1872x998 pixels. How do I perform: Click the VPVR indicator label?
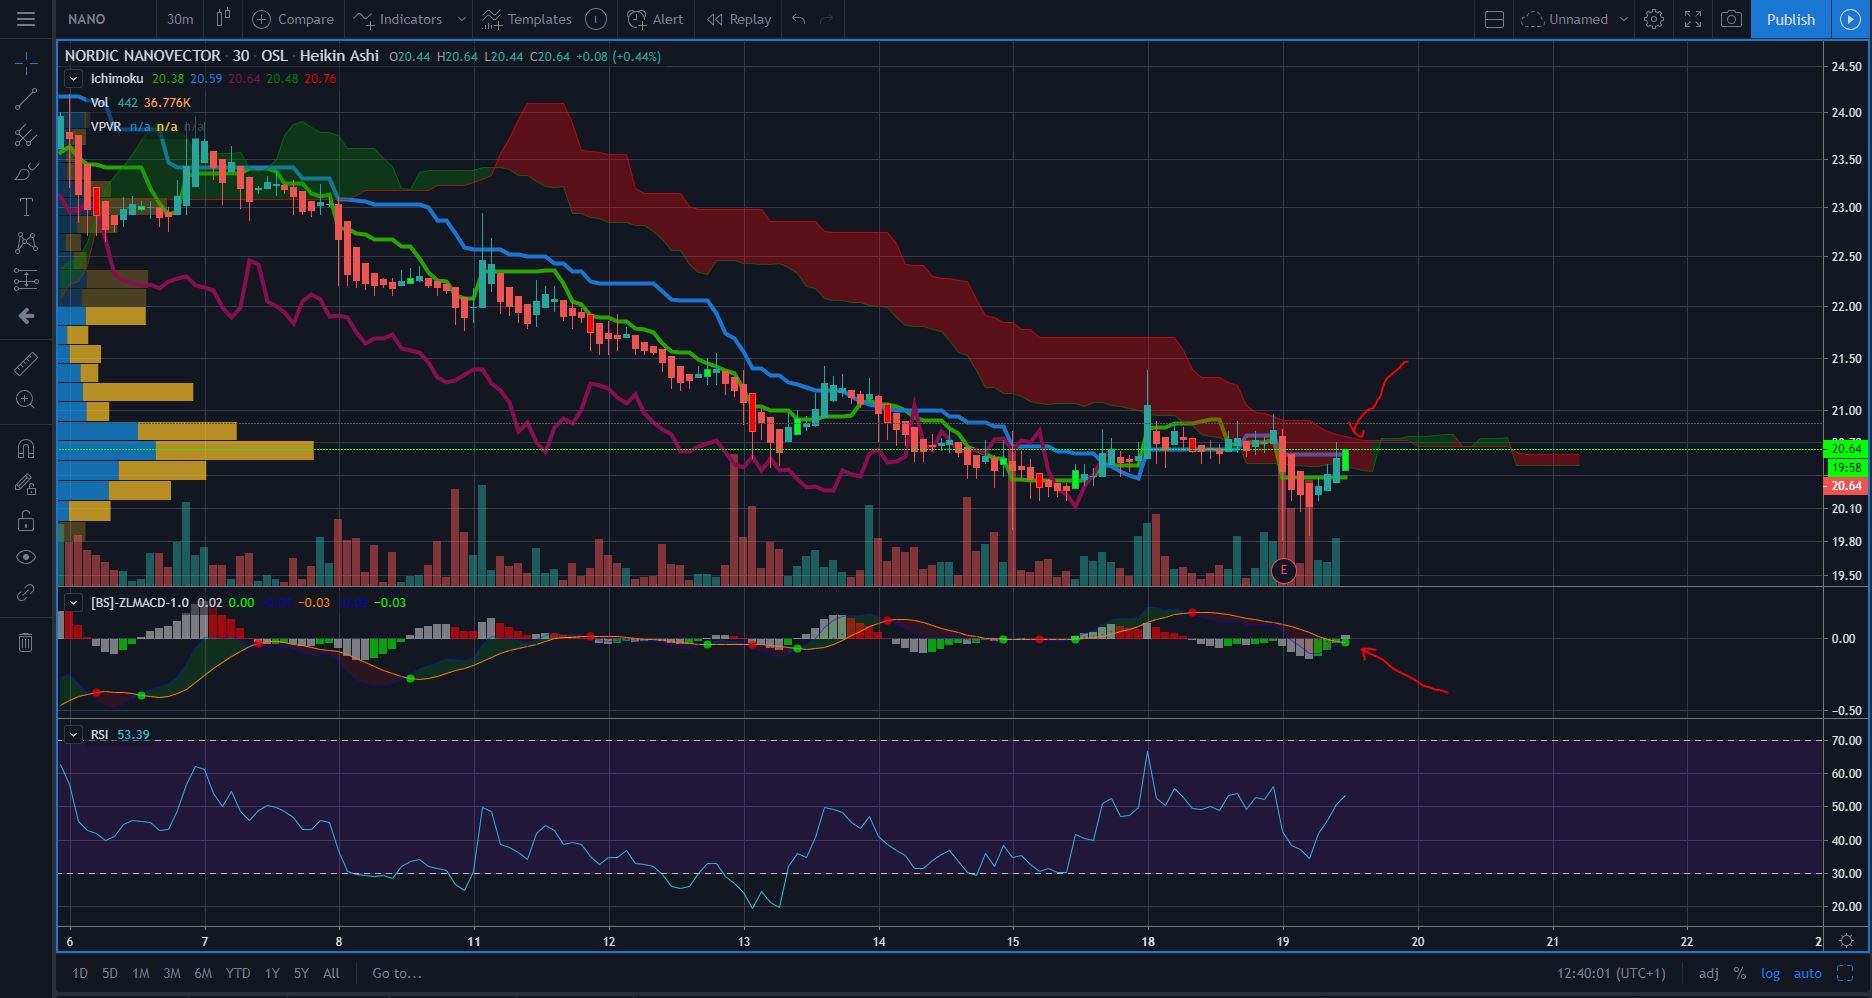106,126
